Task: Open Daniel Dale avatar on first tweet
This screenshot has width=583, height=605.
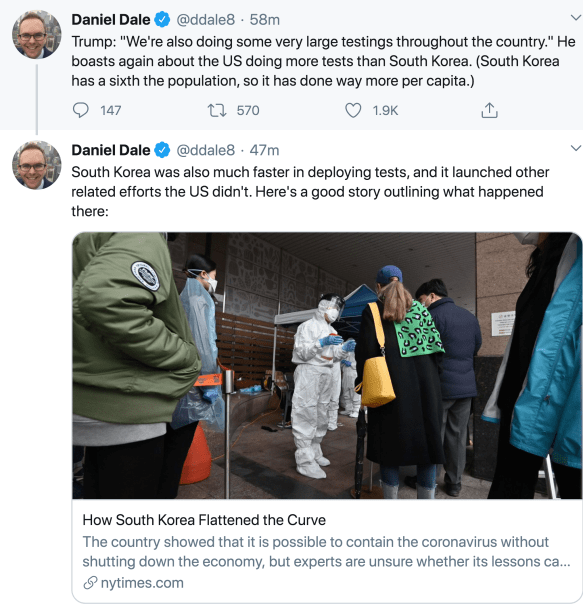Action: (37, 34)
